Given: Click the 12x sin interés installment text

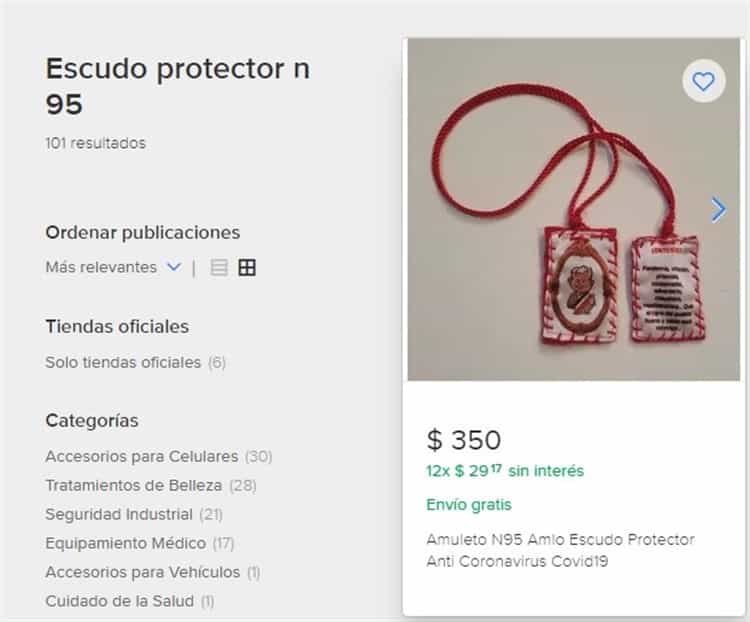Looking at the screenshot, I should pos(505,471).
